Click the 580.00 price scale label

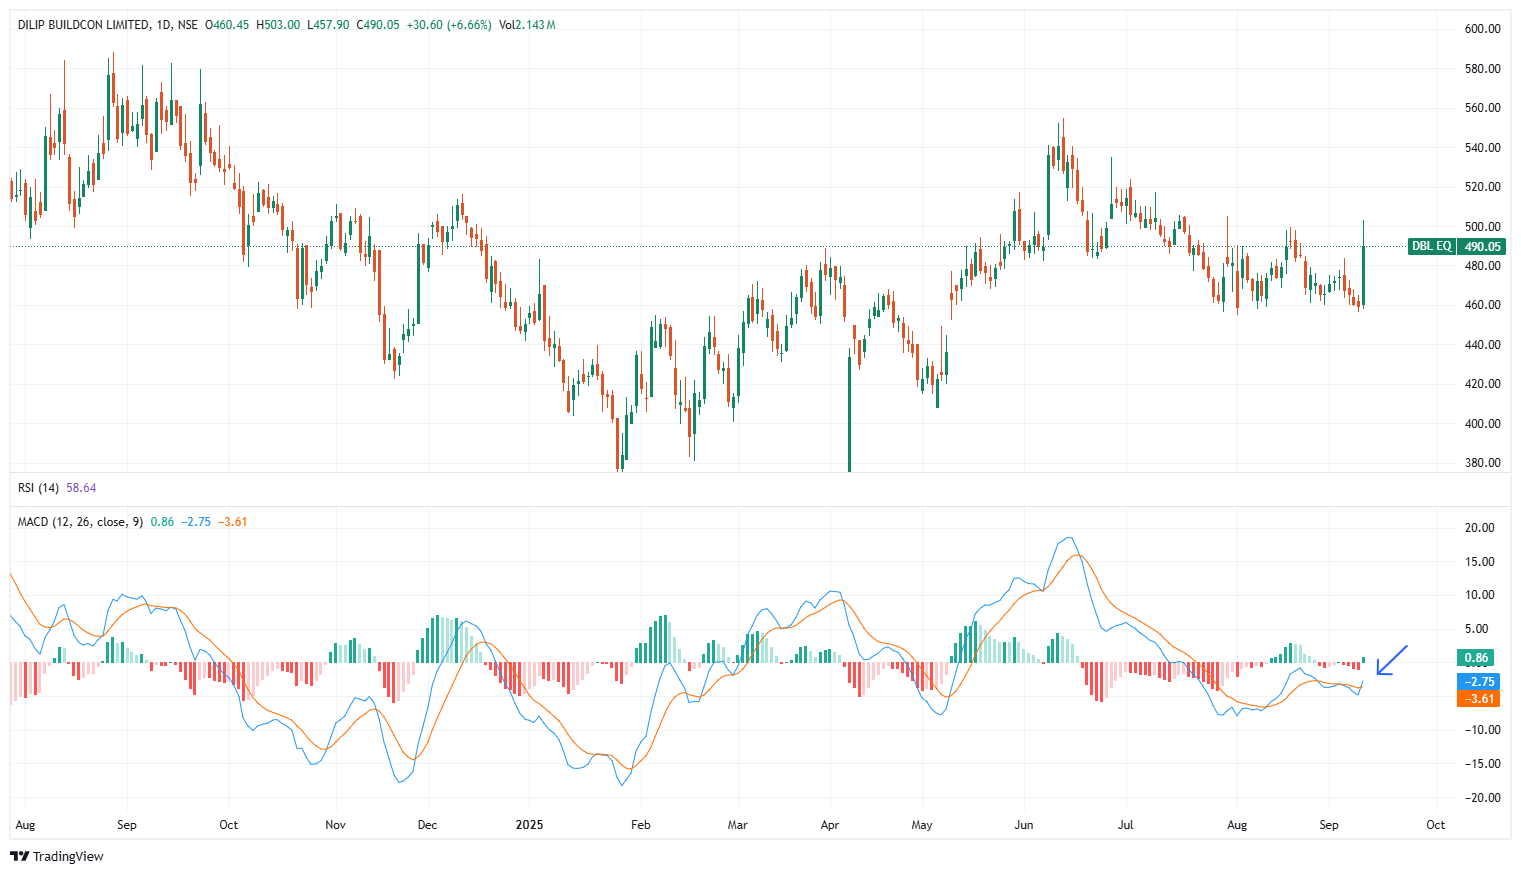(1483, 69)
